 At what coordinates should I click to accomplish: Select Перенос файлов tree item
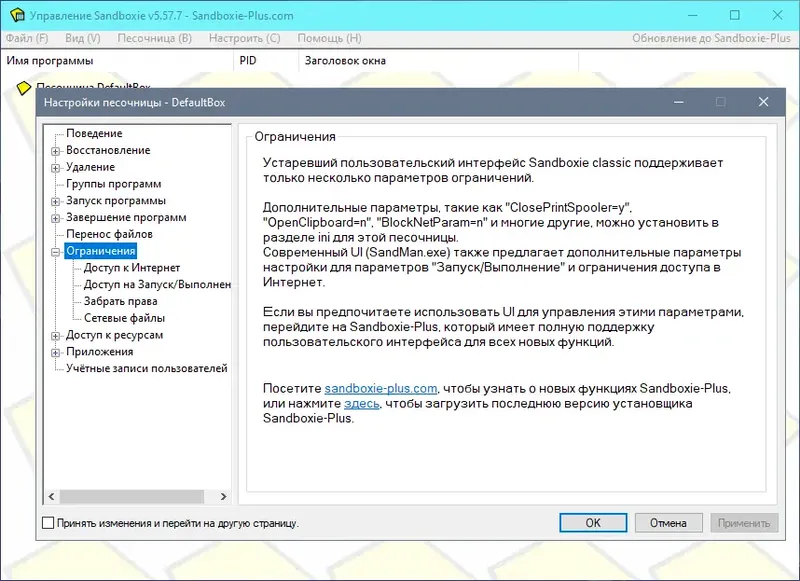[109, 234]
